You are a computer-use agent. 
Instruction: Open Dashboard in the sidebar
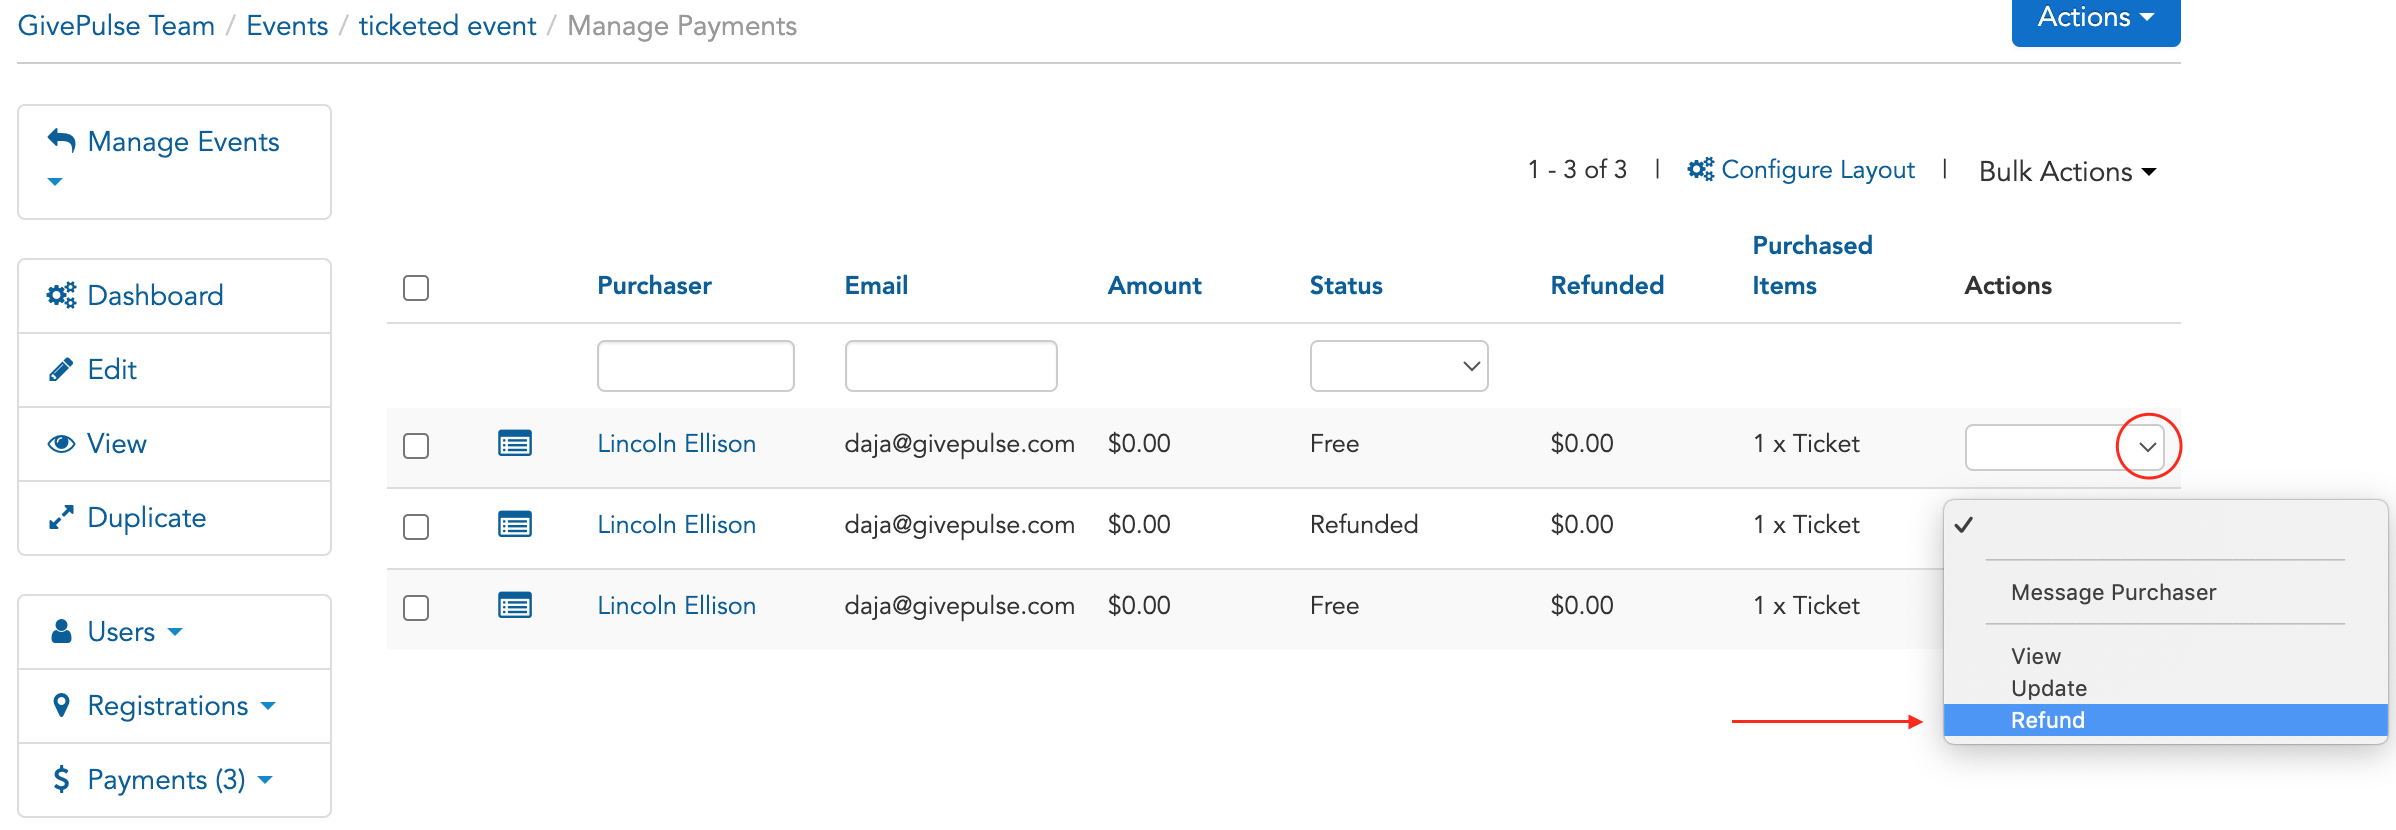pyautogui.click(x=155, y=295)
